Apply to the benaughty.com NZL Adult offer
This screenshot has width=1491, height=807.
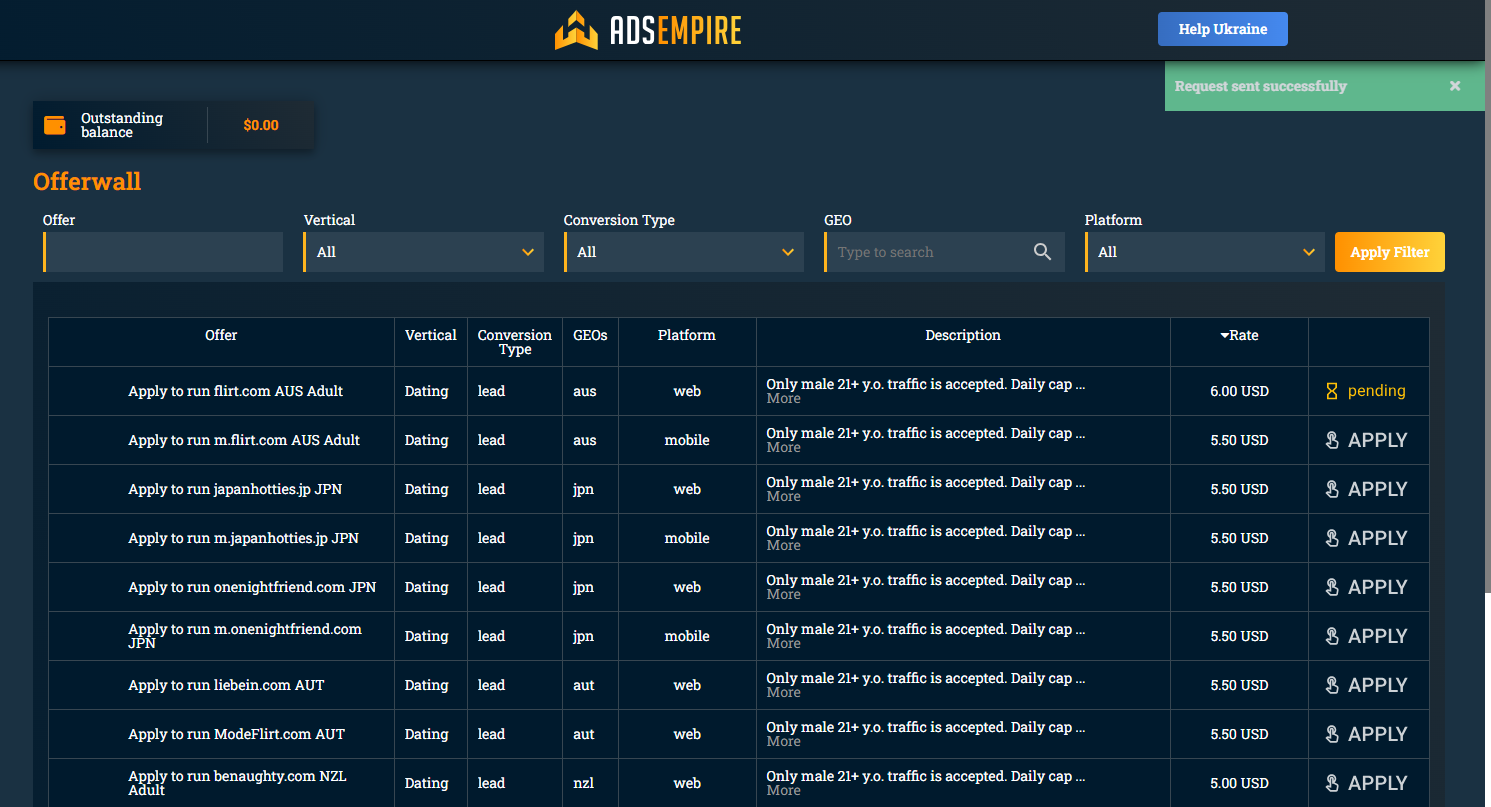click(1367, 783)
